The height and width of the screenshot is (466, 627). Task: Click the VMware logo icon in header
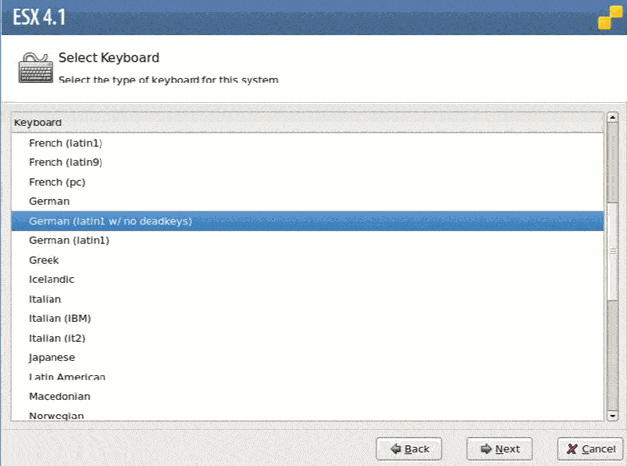click(610, 20)
